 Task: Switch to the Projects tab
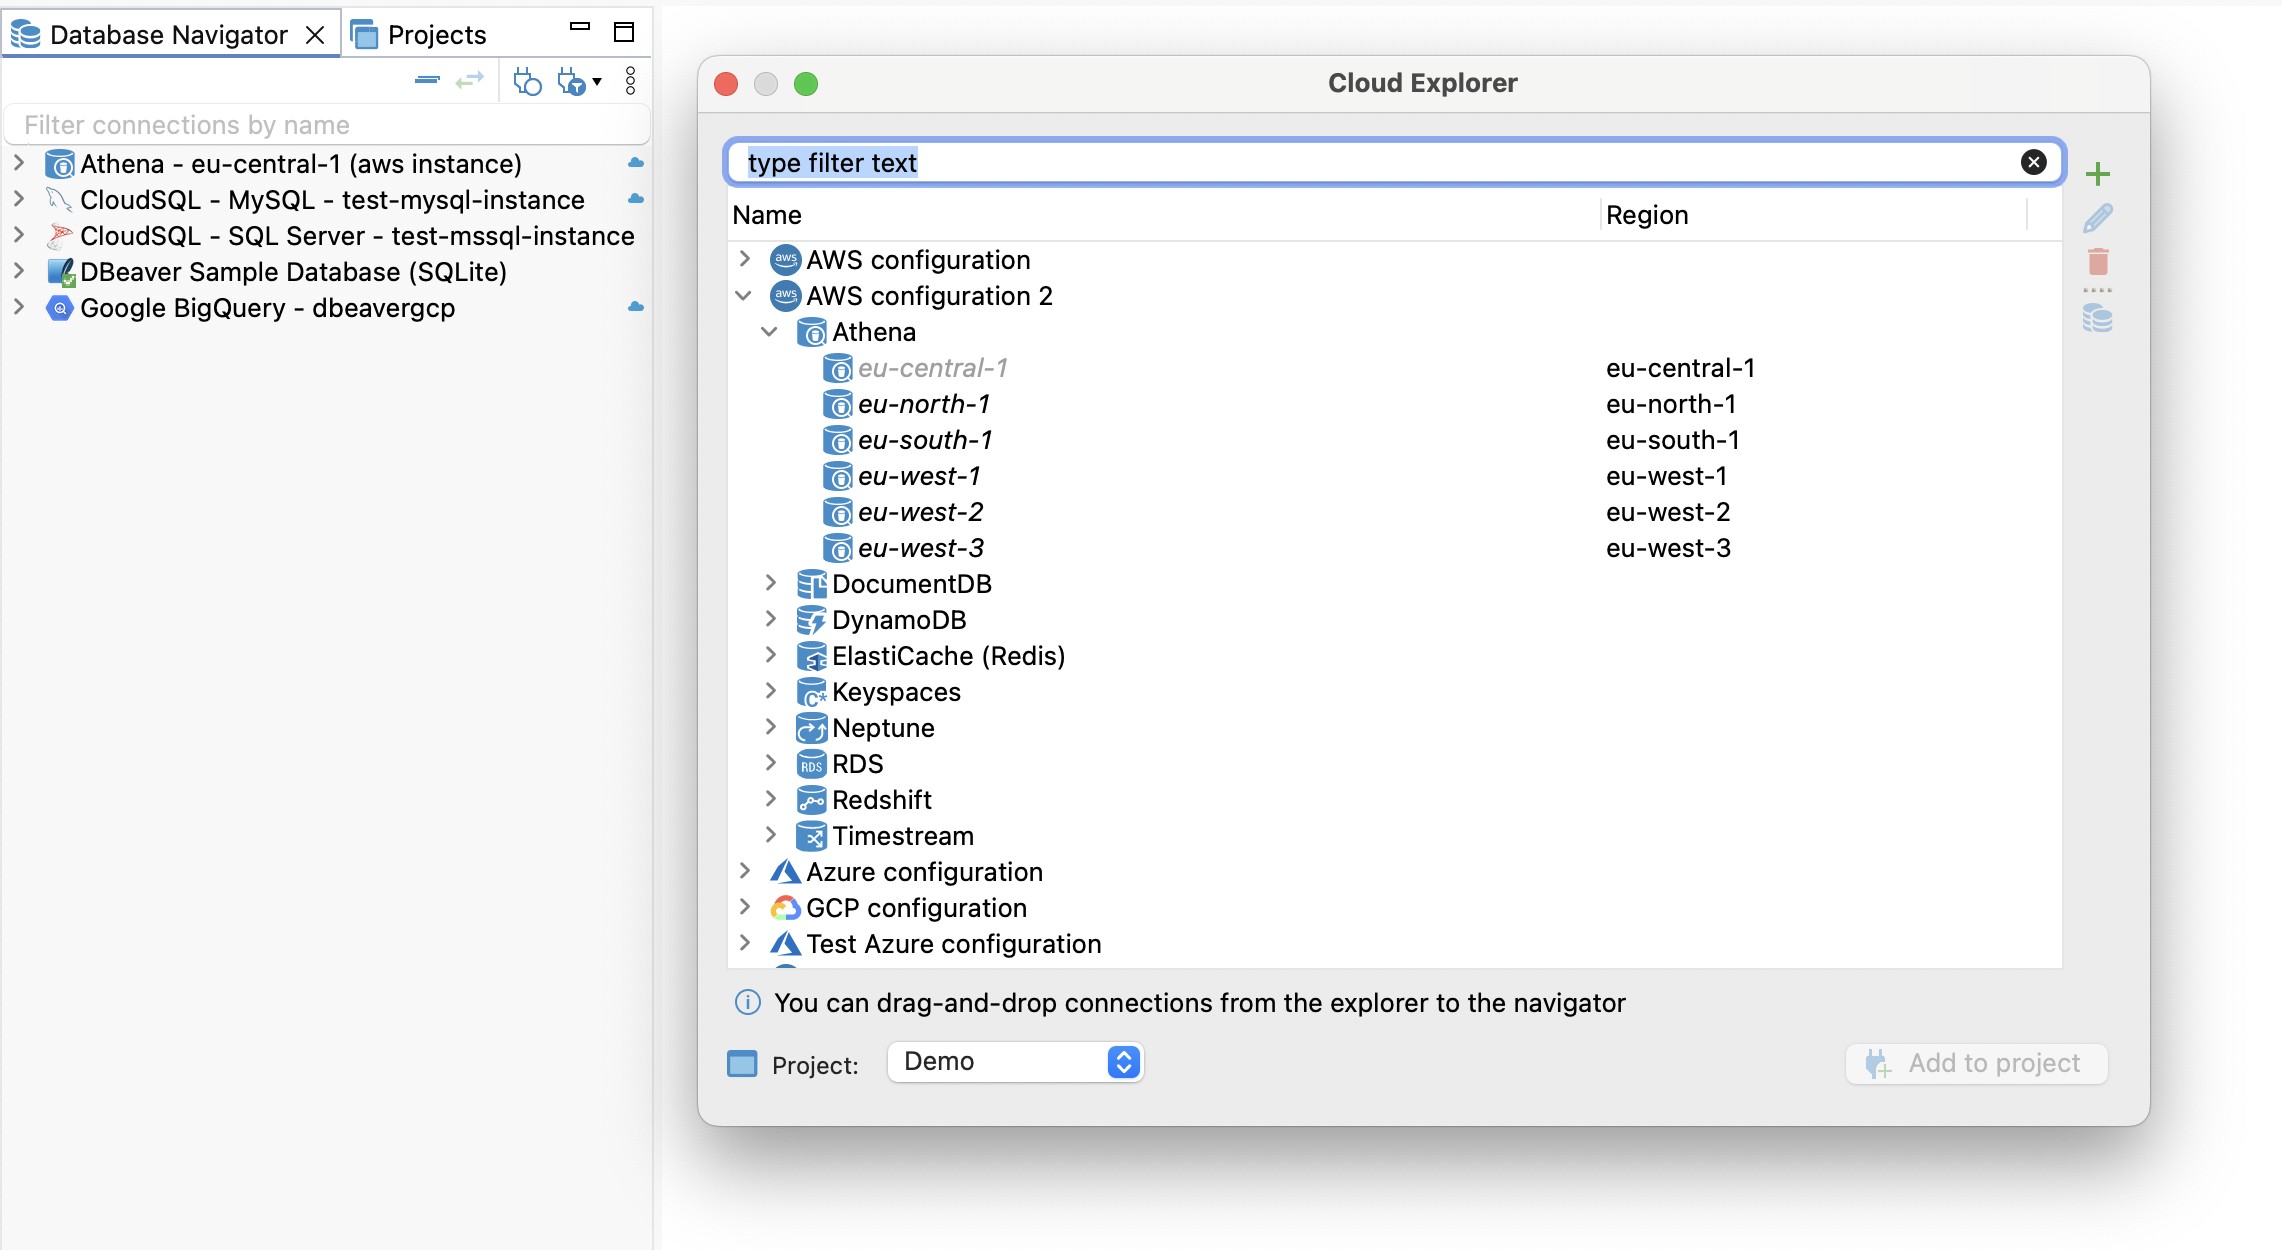pyautogui.click(x=436, y=35)
